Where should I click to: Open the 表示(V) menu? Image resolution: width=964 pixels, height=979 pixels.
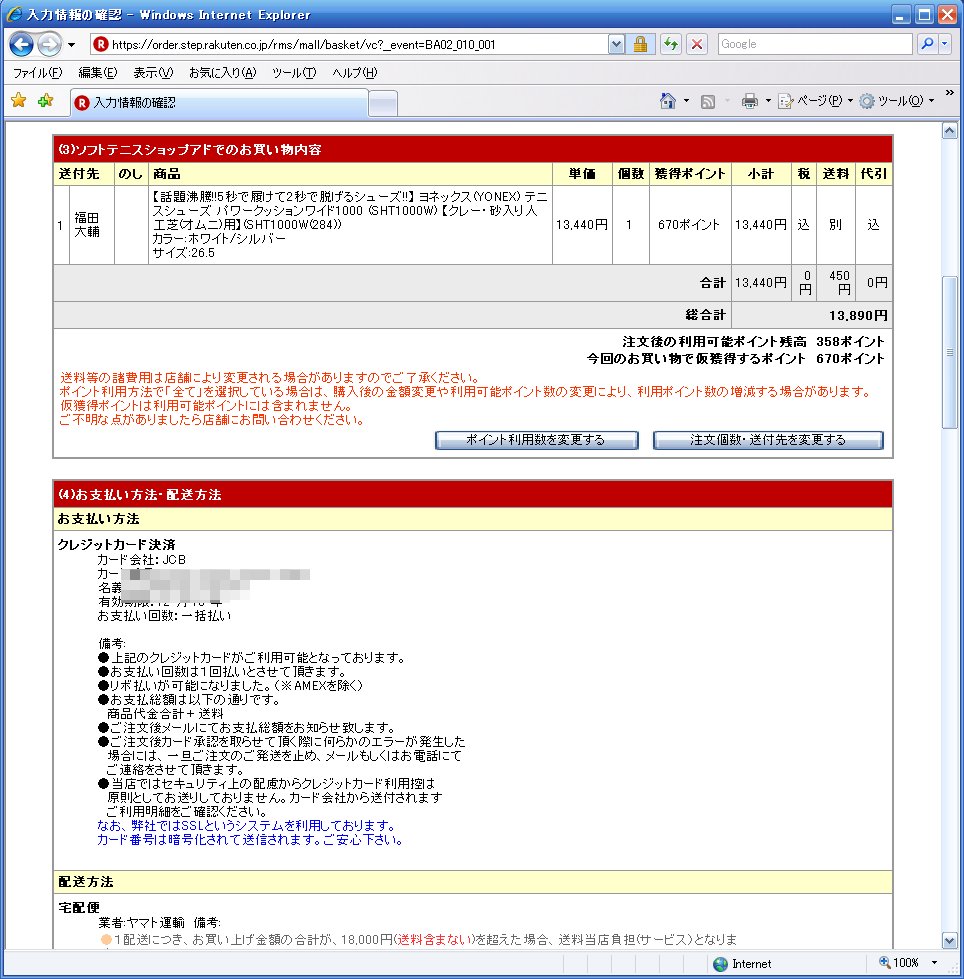coord(153,72)
